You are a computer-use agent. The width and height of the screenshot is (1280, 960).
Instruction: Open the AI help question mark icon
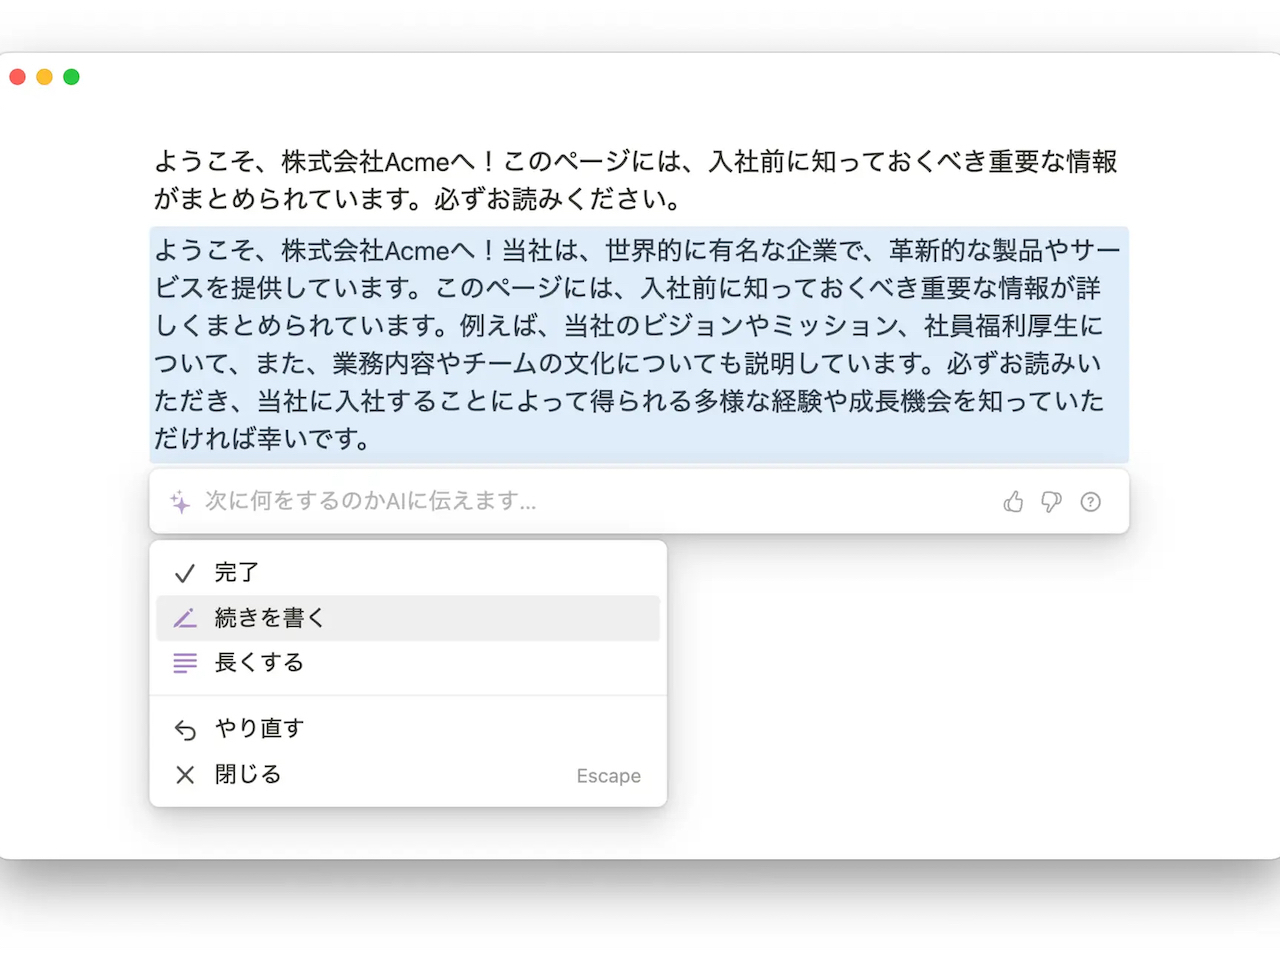(1090, 501)
